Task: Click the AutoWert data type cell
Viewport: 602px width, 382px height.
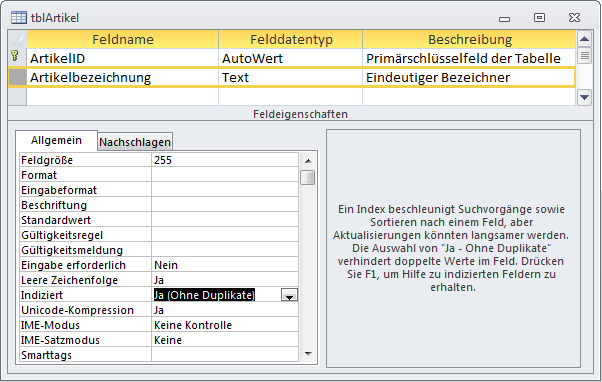Action: pyautogui.click(x=291, y=58)
